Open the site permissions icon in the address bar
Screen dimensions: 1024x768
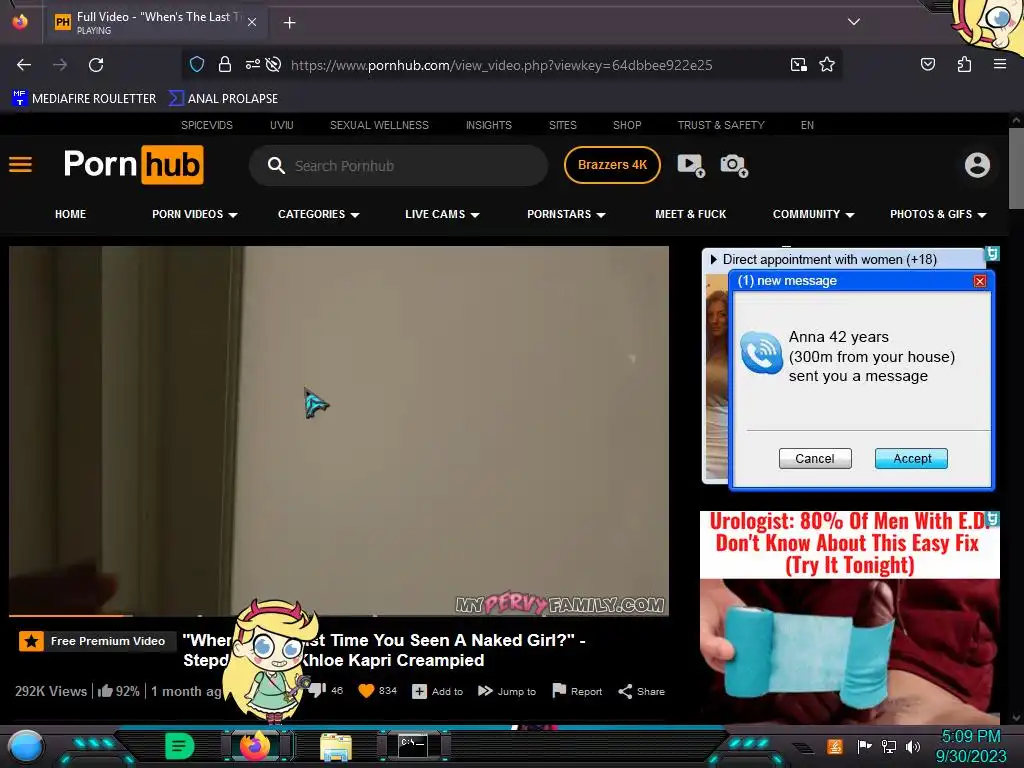[253, 64]
